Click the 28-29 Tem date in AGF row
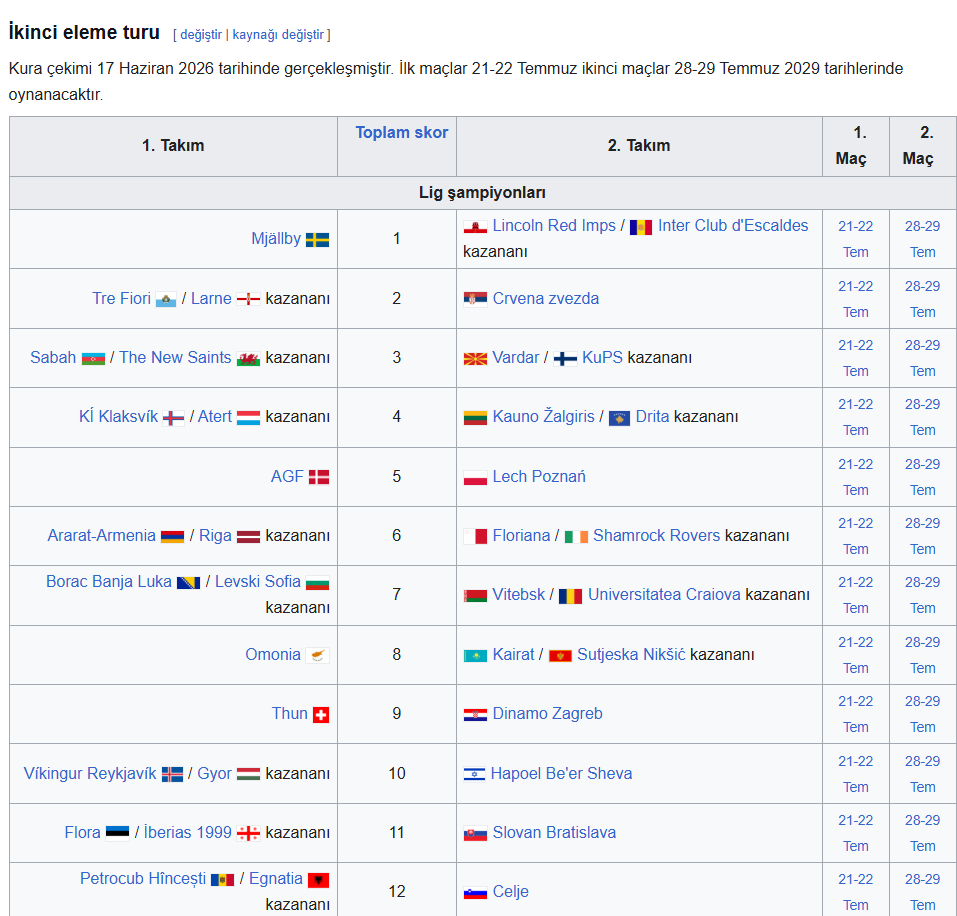This screenshot has width=957, height=916. tap(922, 477)
